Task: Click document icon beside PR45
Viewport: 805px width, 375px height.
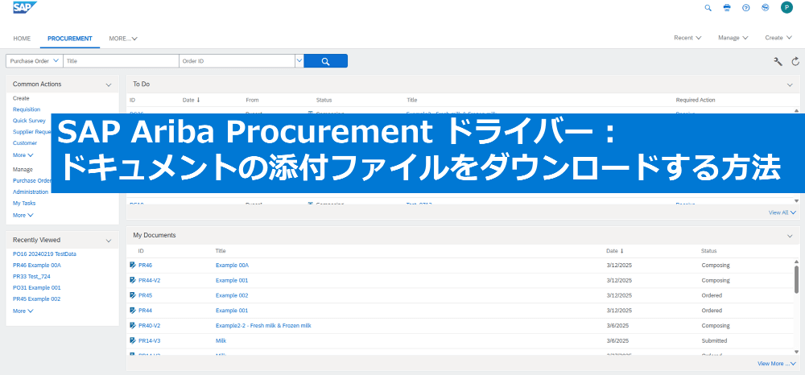Action: (132, 295)
